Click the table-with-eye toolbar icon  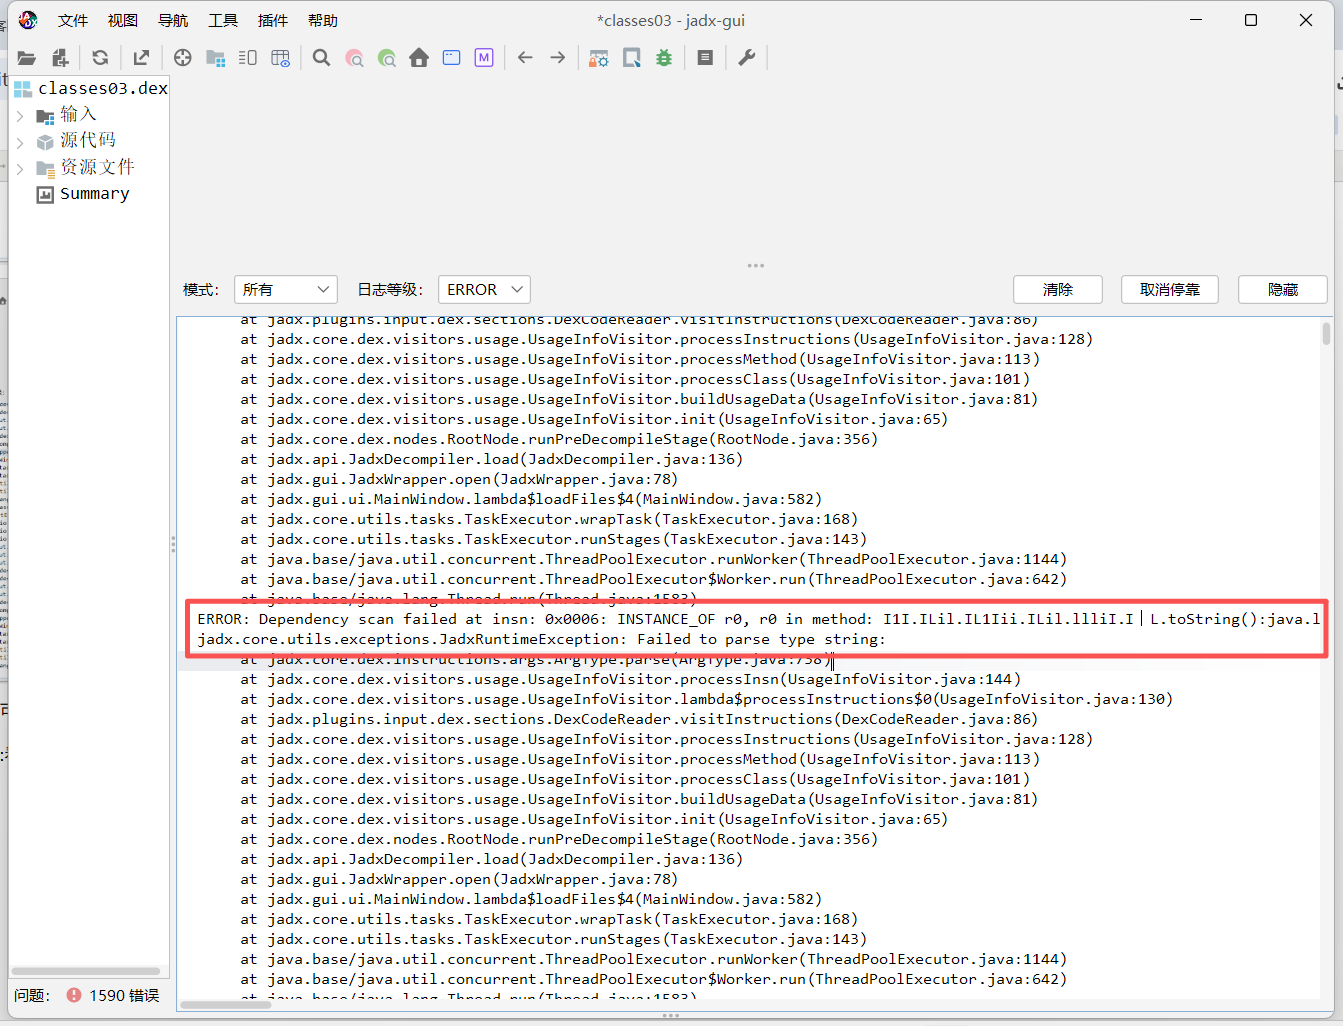click(281, 58)
